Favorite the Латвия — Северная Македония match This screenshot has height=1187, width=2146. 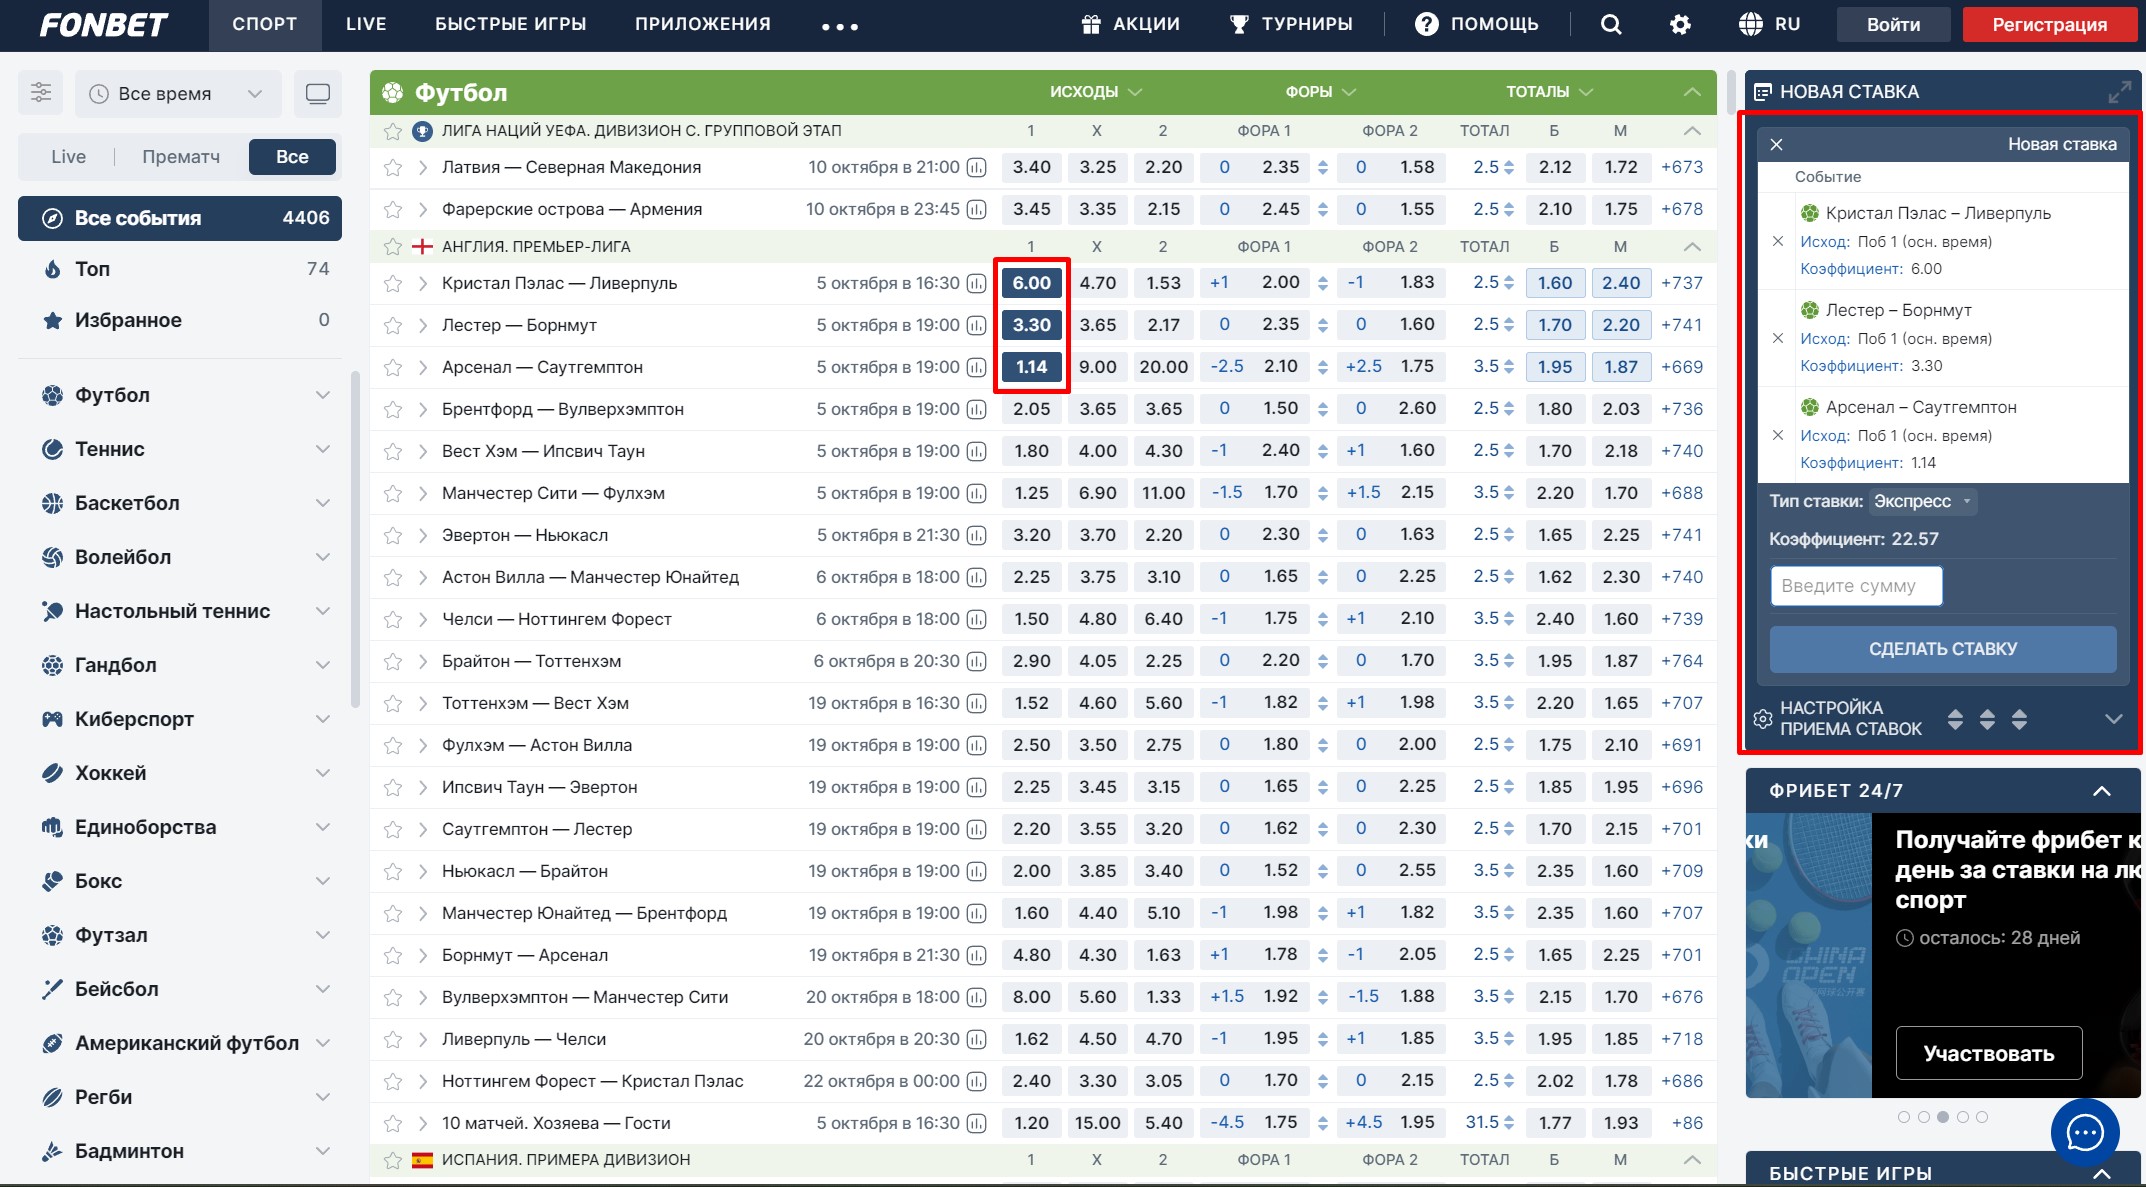[x=393, y=168]
